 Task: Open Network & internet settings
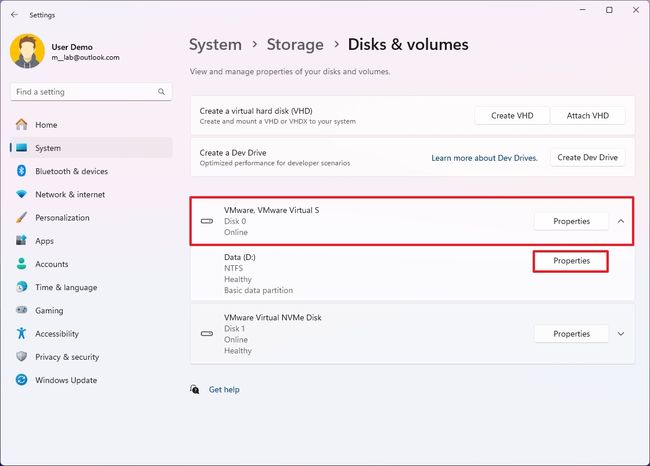click(x=69, y=194)
